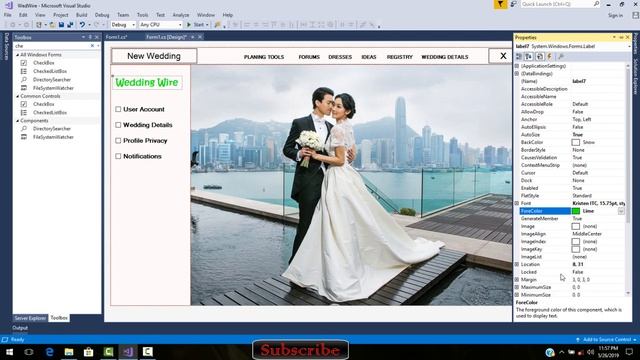Tick the Wedding Details checkbox
This screenshot has width=640, height=360.
click(x=118, y=125)
